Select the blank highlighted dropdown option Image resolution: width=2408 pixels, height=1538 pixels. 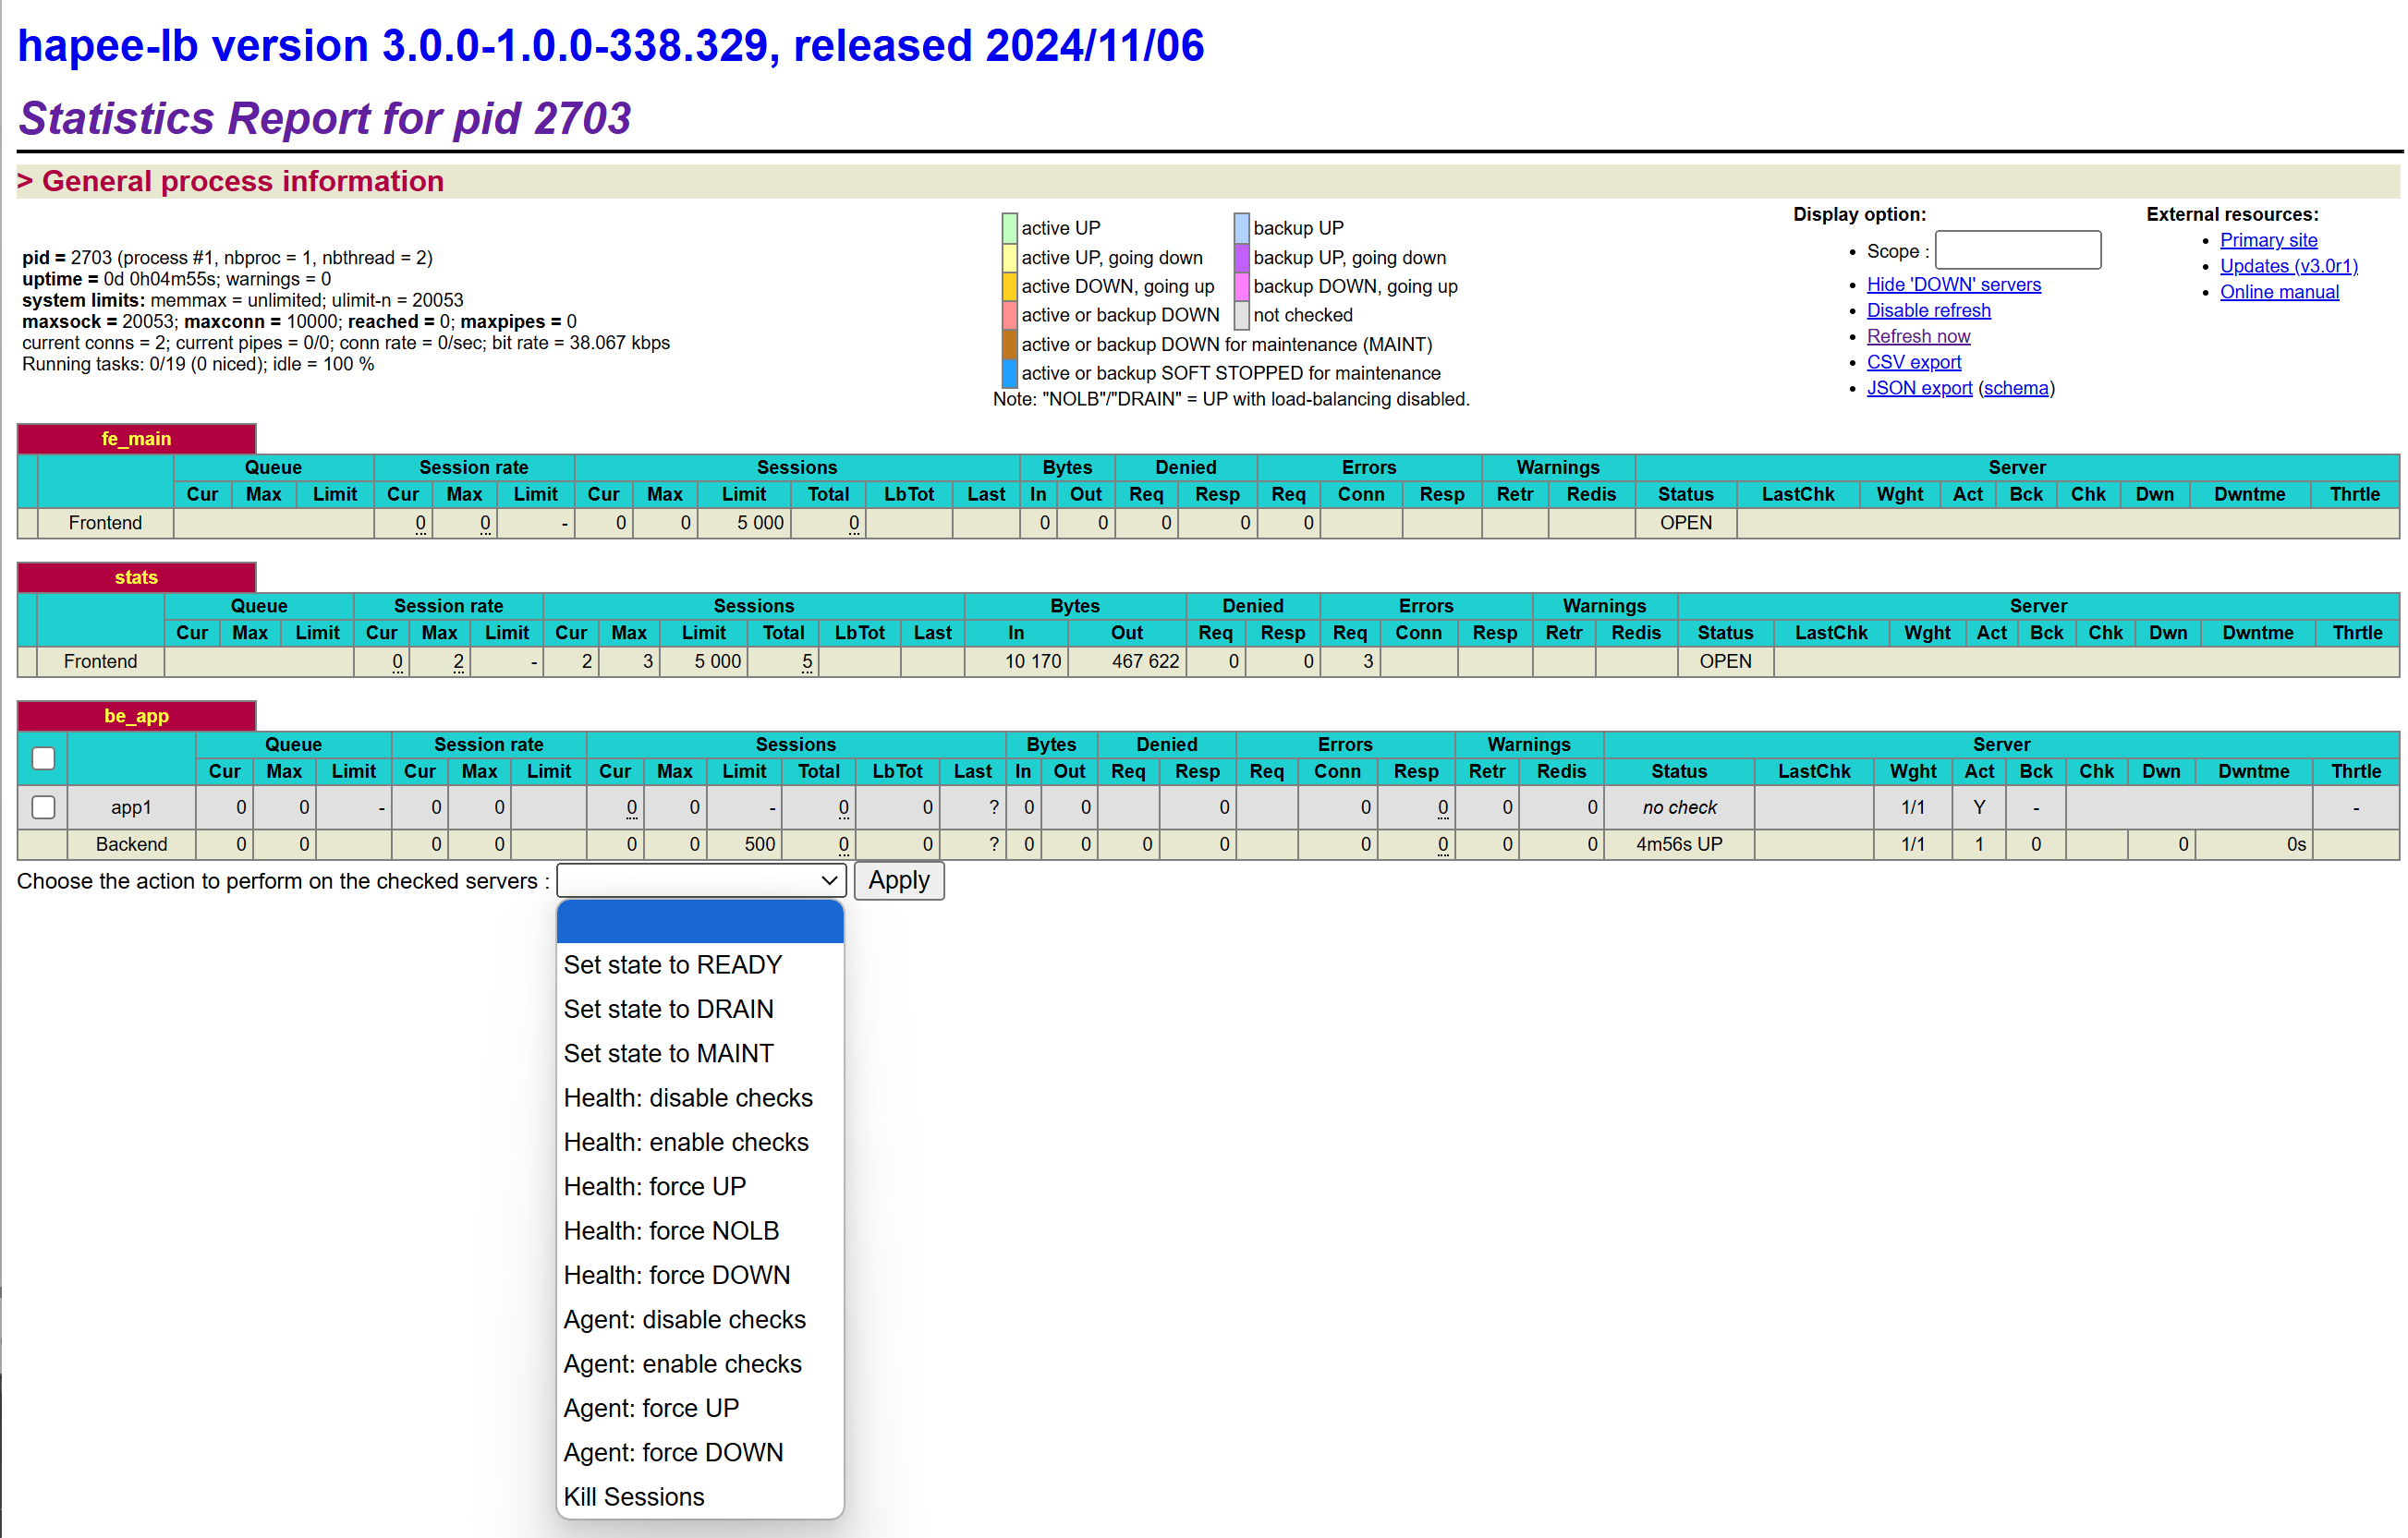(x=700, y=921)
